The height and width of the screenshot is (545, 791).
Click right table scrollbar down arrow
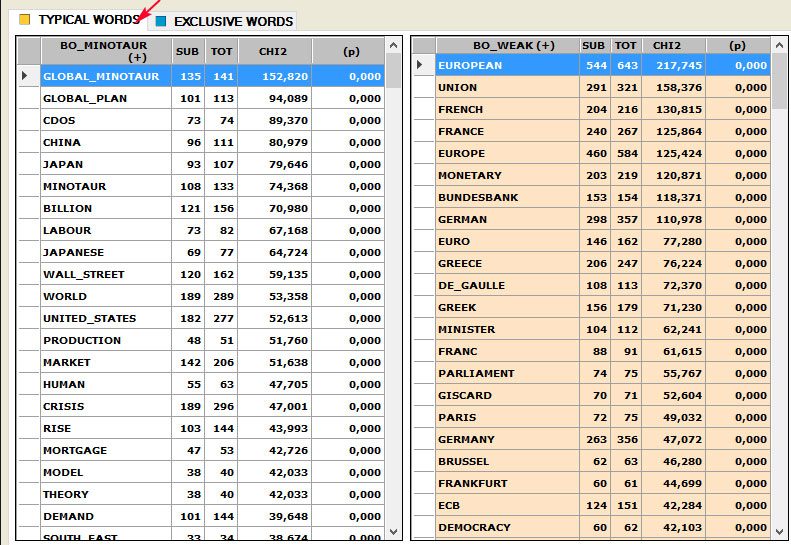point(779,532)
